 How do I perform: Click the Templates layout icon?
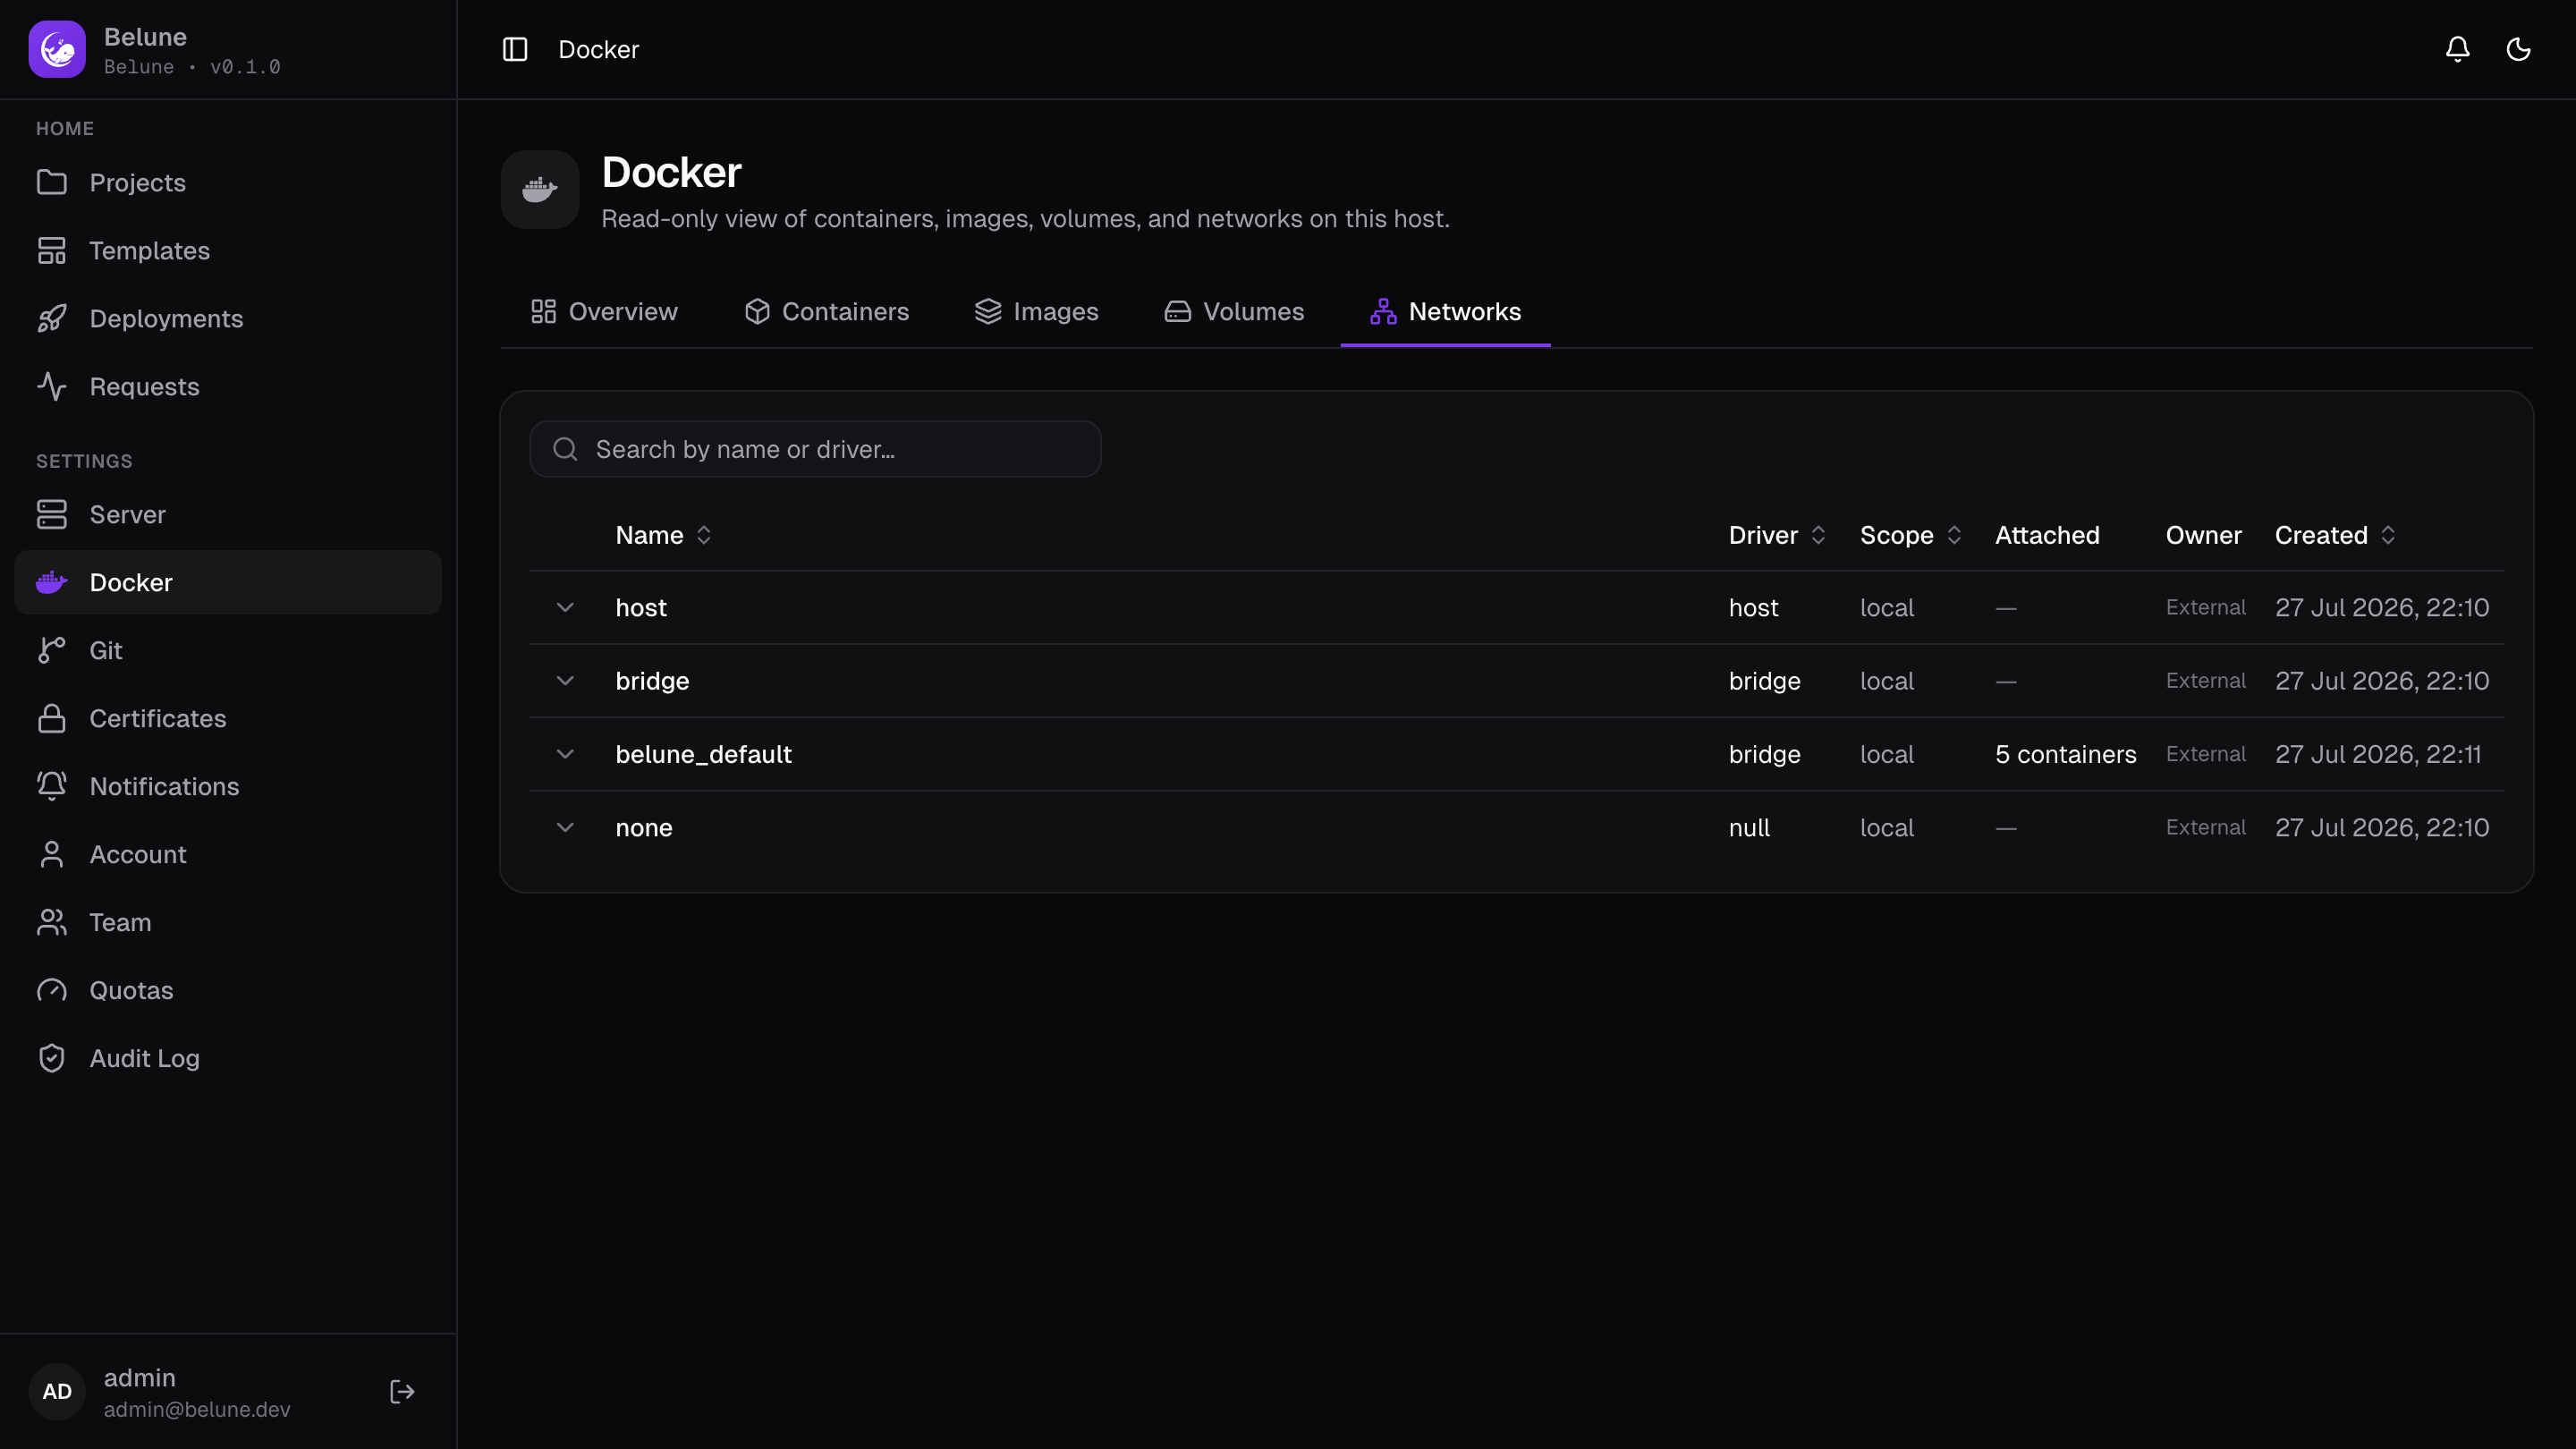click(x=52, y=251)
